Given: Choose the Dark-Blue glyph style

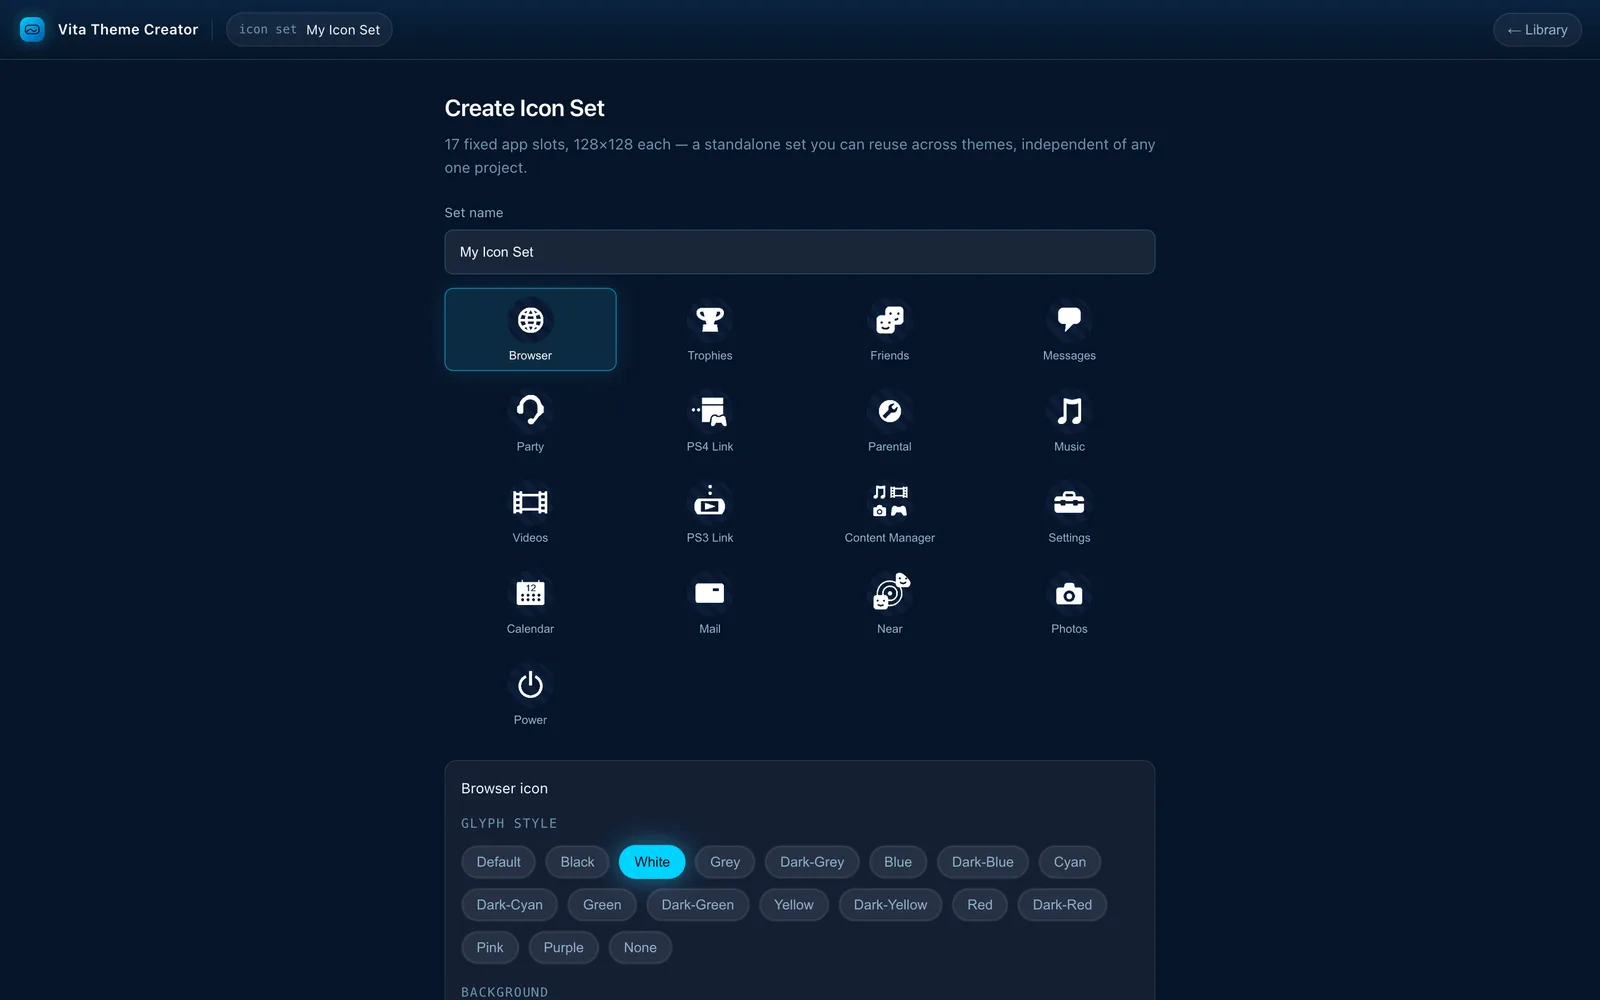Looking at the screenshot, I should (x=982, y=862).
